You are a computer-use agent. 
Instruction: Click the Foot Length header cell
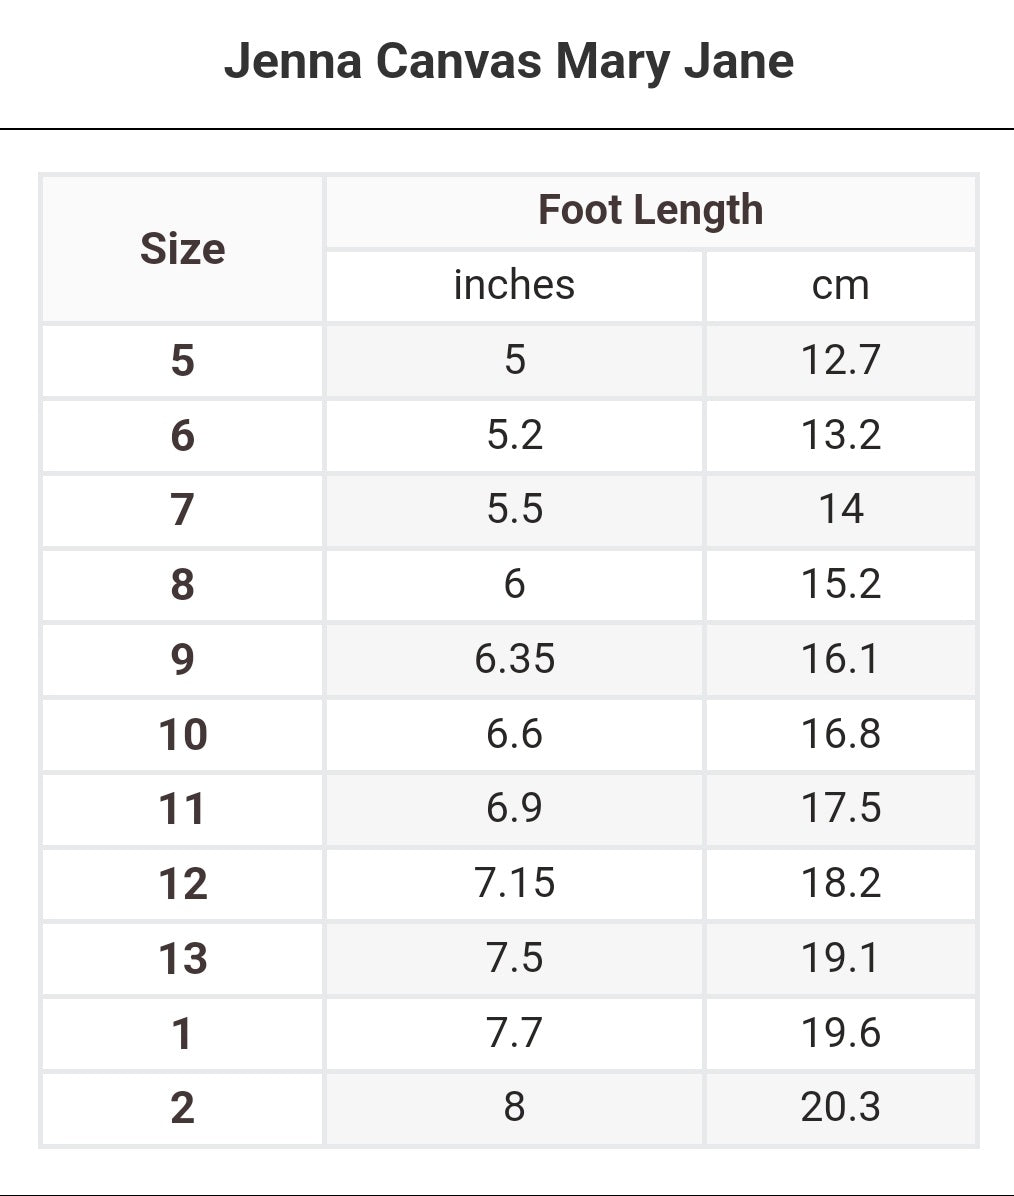coord(650,210)
